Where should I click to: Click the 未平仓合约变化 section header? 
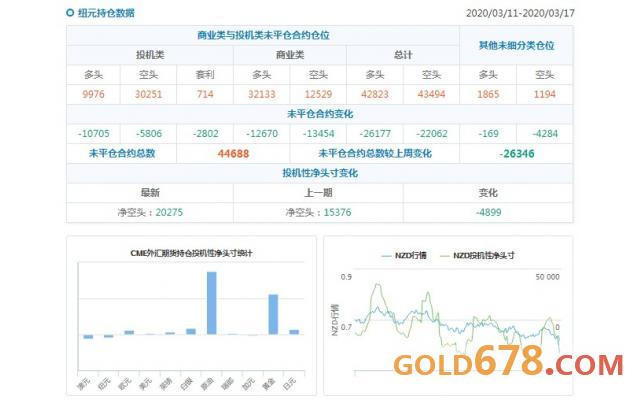pos(320,114)
